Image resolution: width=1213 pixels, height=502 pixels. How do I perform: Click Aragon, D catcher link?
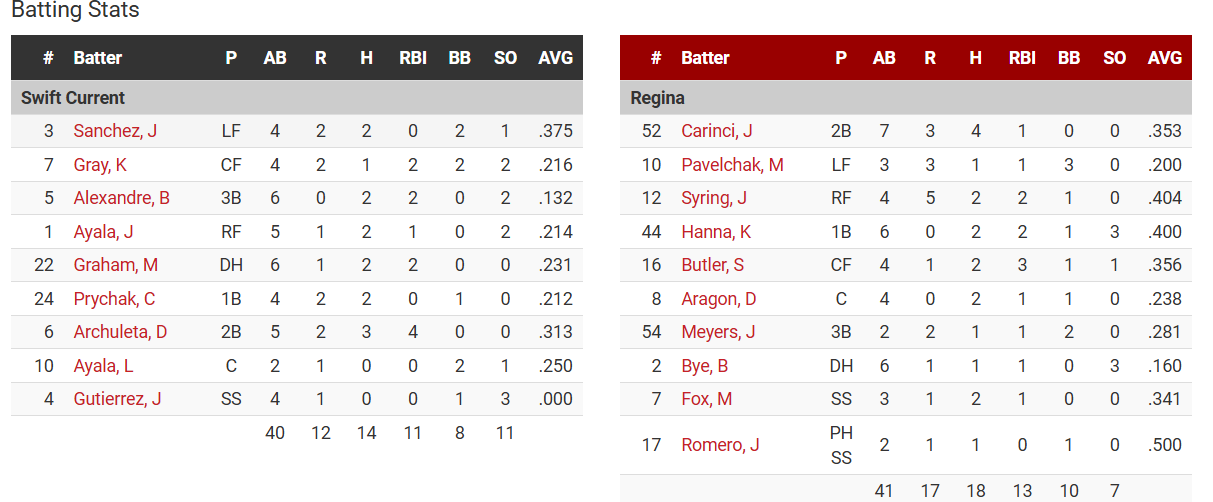pyautogui.click(x=718, y=299)
